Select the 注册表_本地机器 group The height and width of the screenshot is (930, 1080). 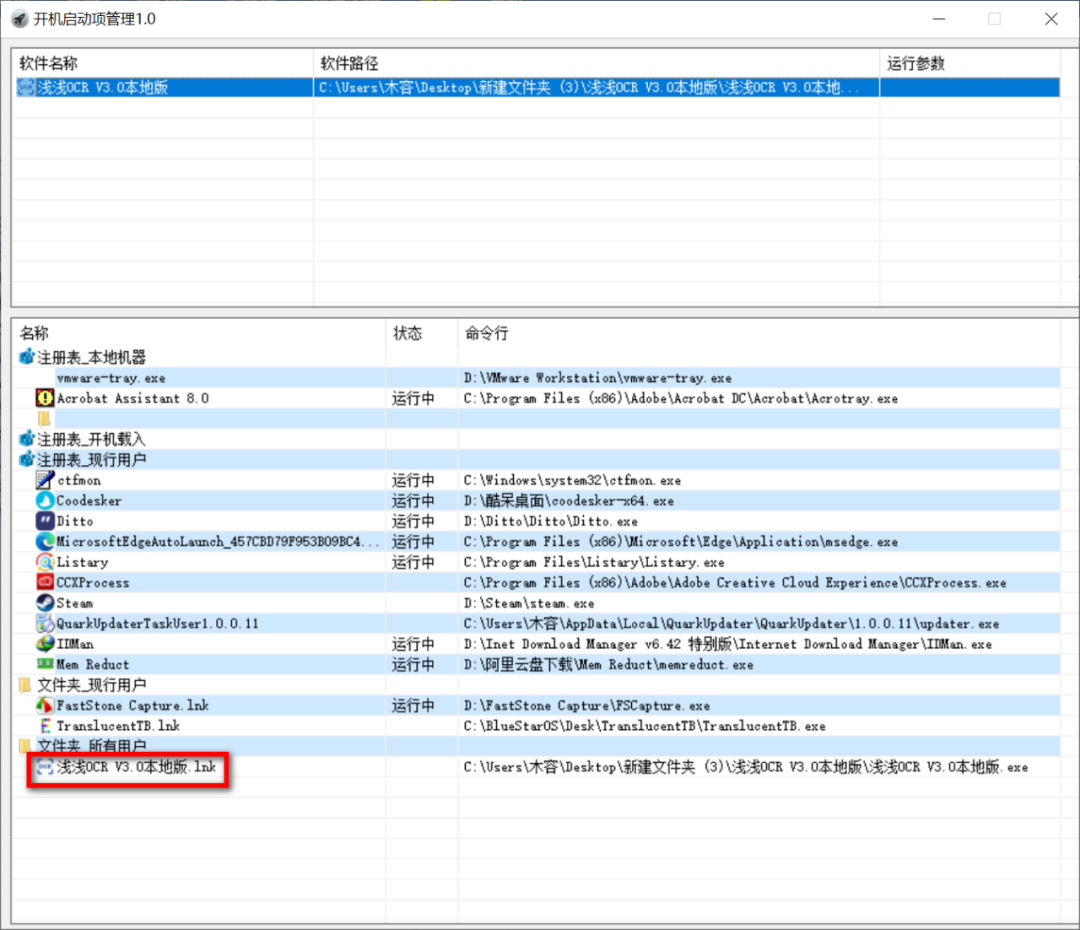pyautogui.click(x=92, y=358)
